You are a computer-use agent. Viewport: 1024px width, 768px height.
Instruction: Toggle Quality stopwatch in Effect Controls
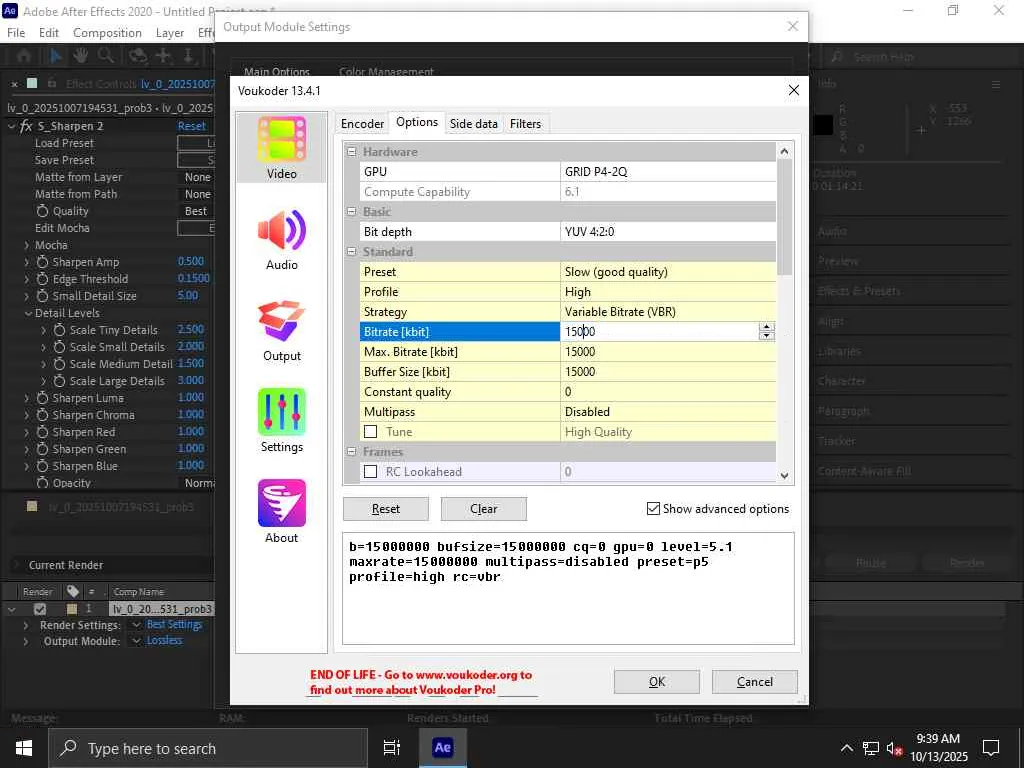tap(42, 211)
